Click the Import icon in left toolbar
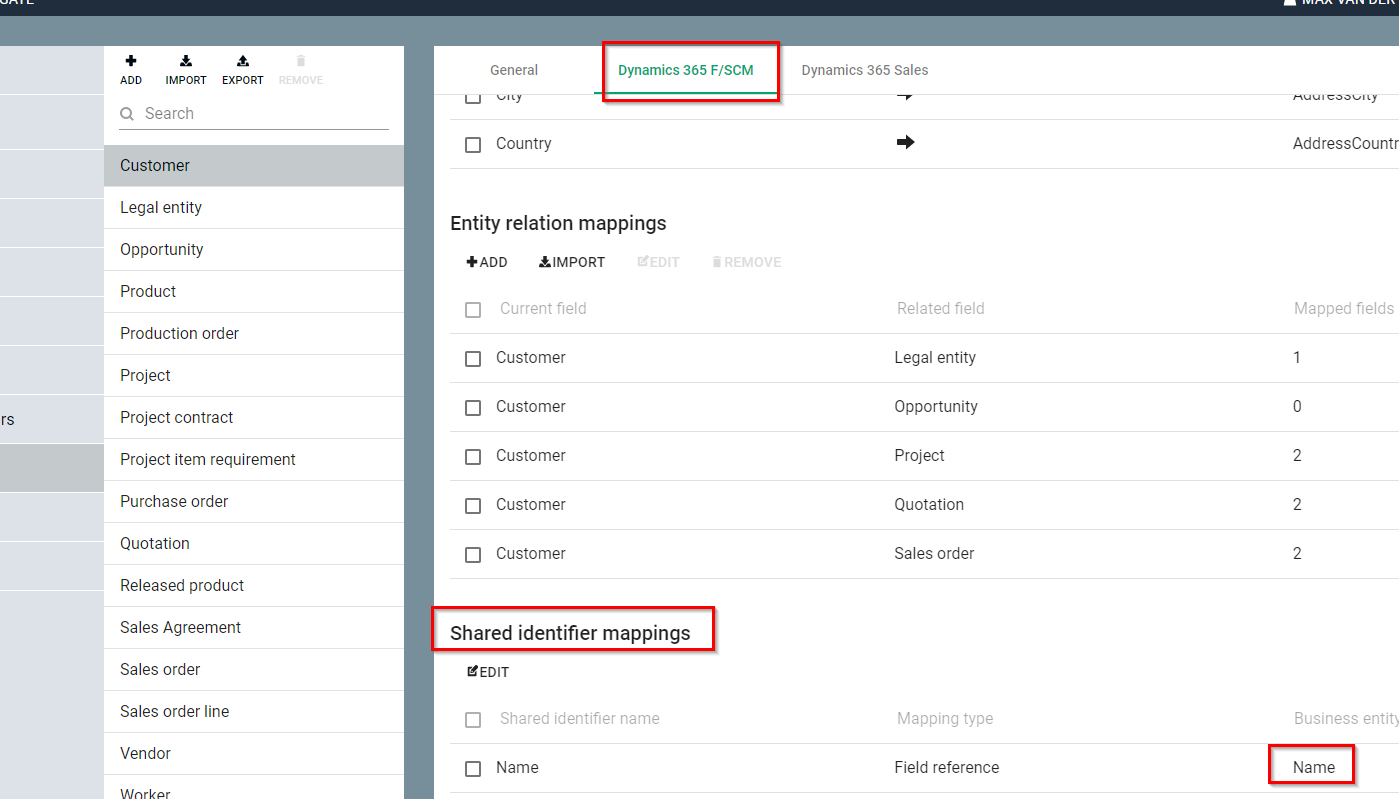Screen dimensions: 1399x799 [186, 62]
